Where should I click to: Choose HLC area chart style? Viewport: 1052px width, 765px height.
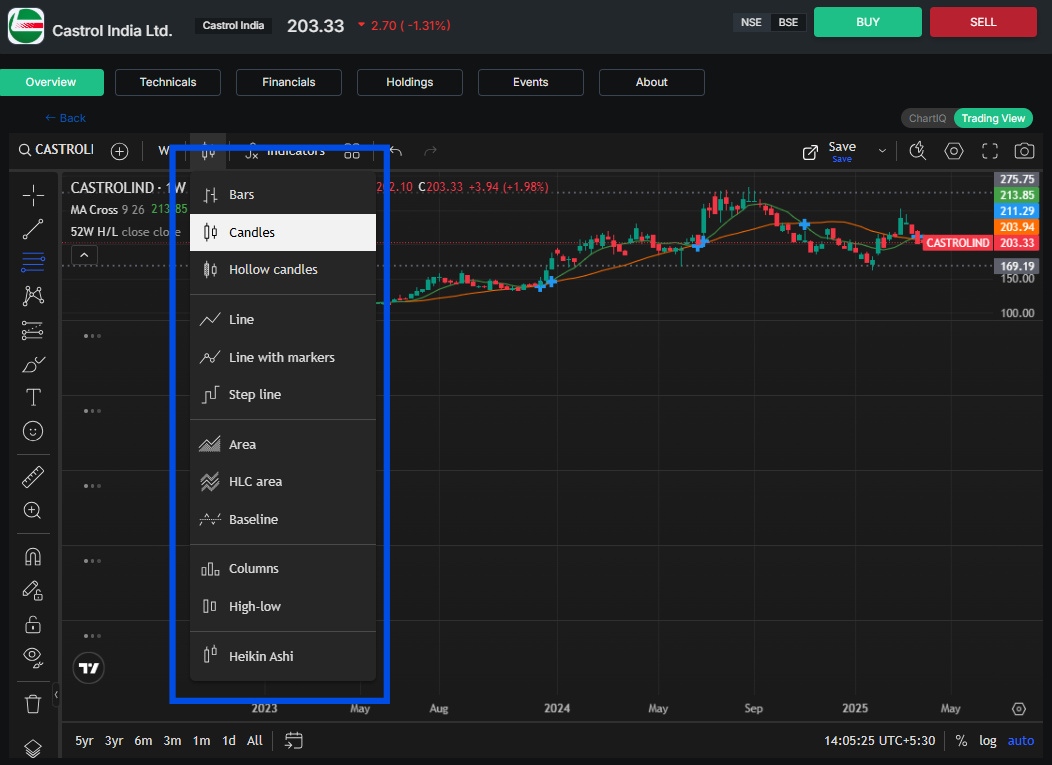pyautogui.click(x=282, y=482)
